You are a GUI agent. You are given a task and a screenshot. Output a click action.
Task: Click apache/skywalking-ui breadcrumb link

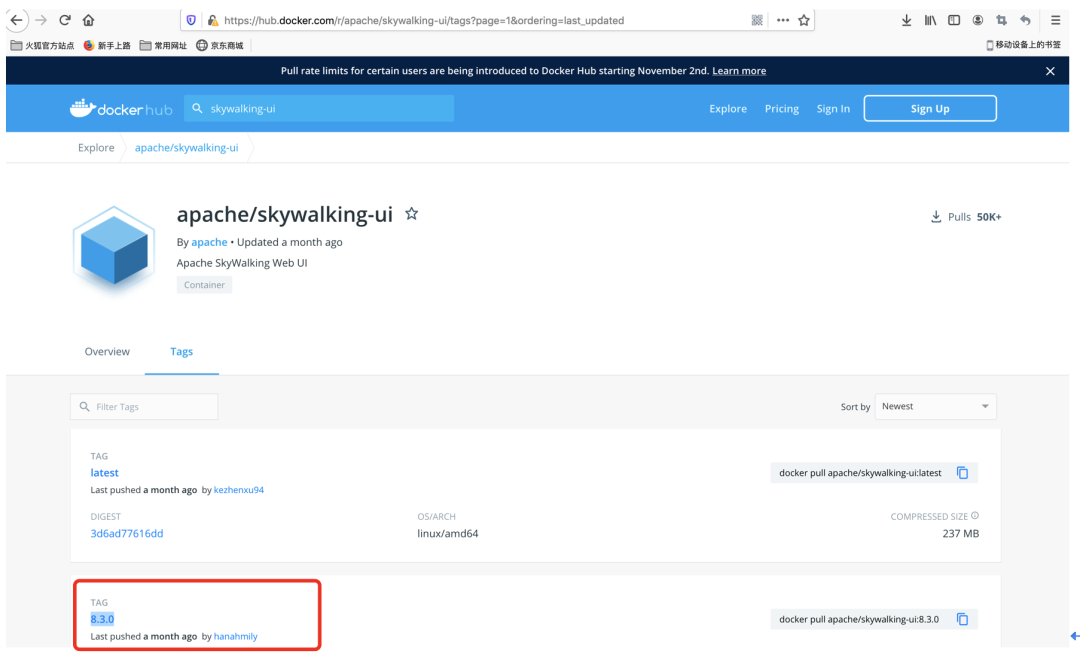point(187,147)
